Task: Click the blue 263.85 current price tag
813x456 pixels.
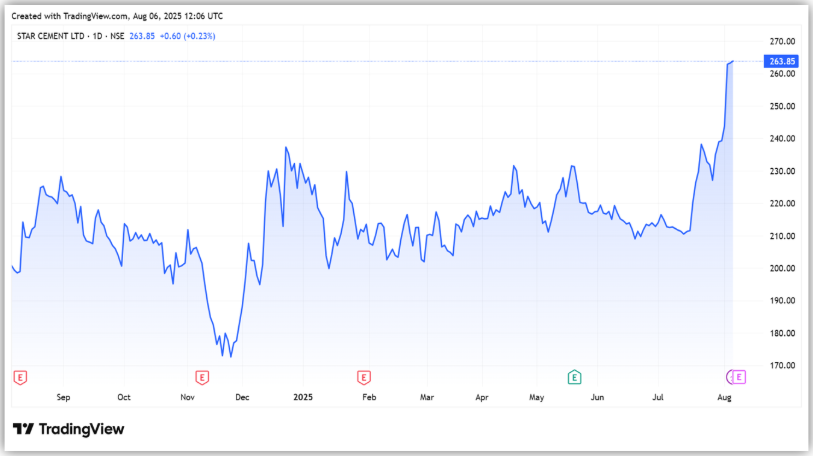Action: 781,61
